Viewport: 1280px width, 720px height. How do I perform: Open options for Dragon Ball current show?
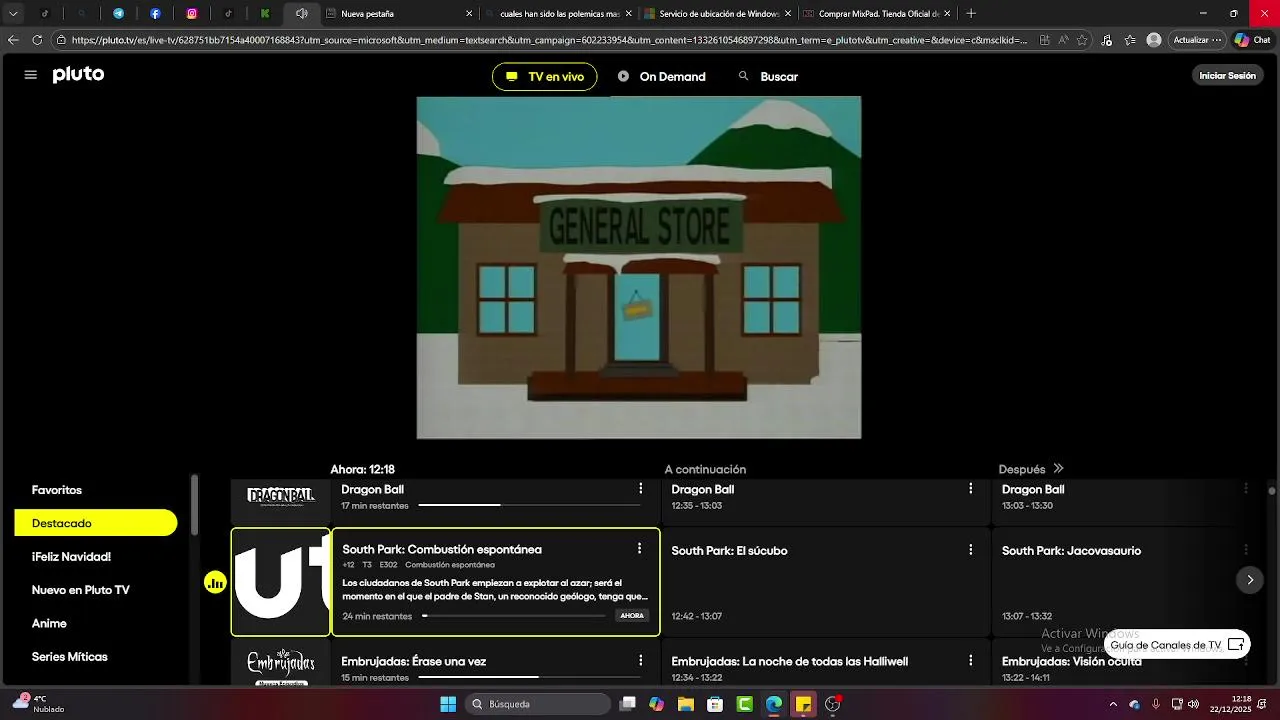tap(641, 489)
